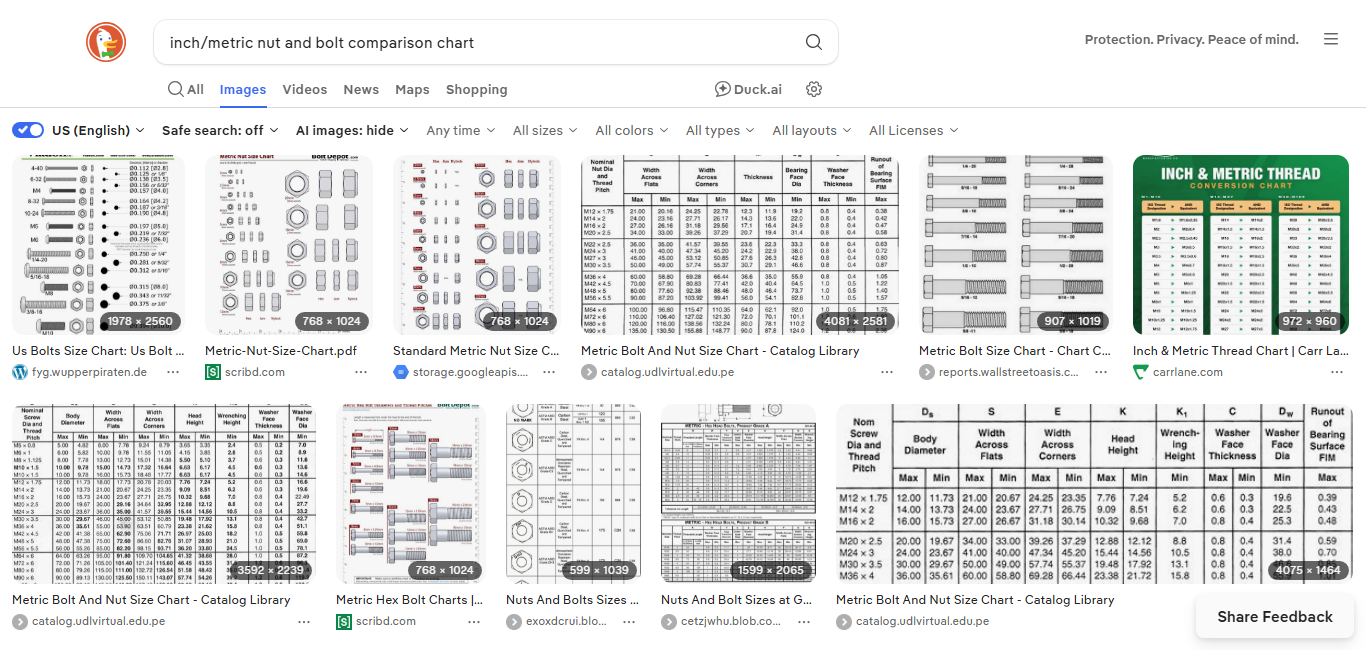
Task: Open Nuts And Bolt Sizes at G... title
Action: [x=736, y=600]
